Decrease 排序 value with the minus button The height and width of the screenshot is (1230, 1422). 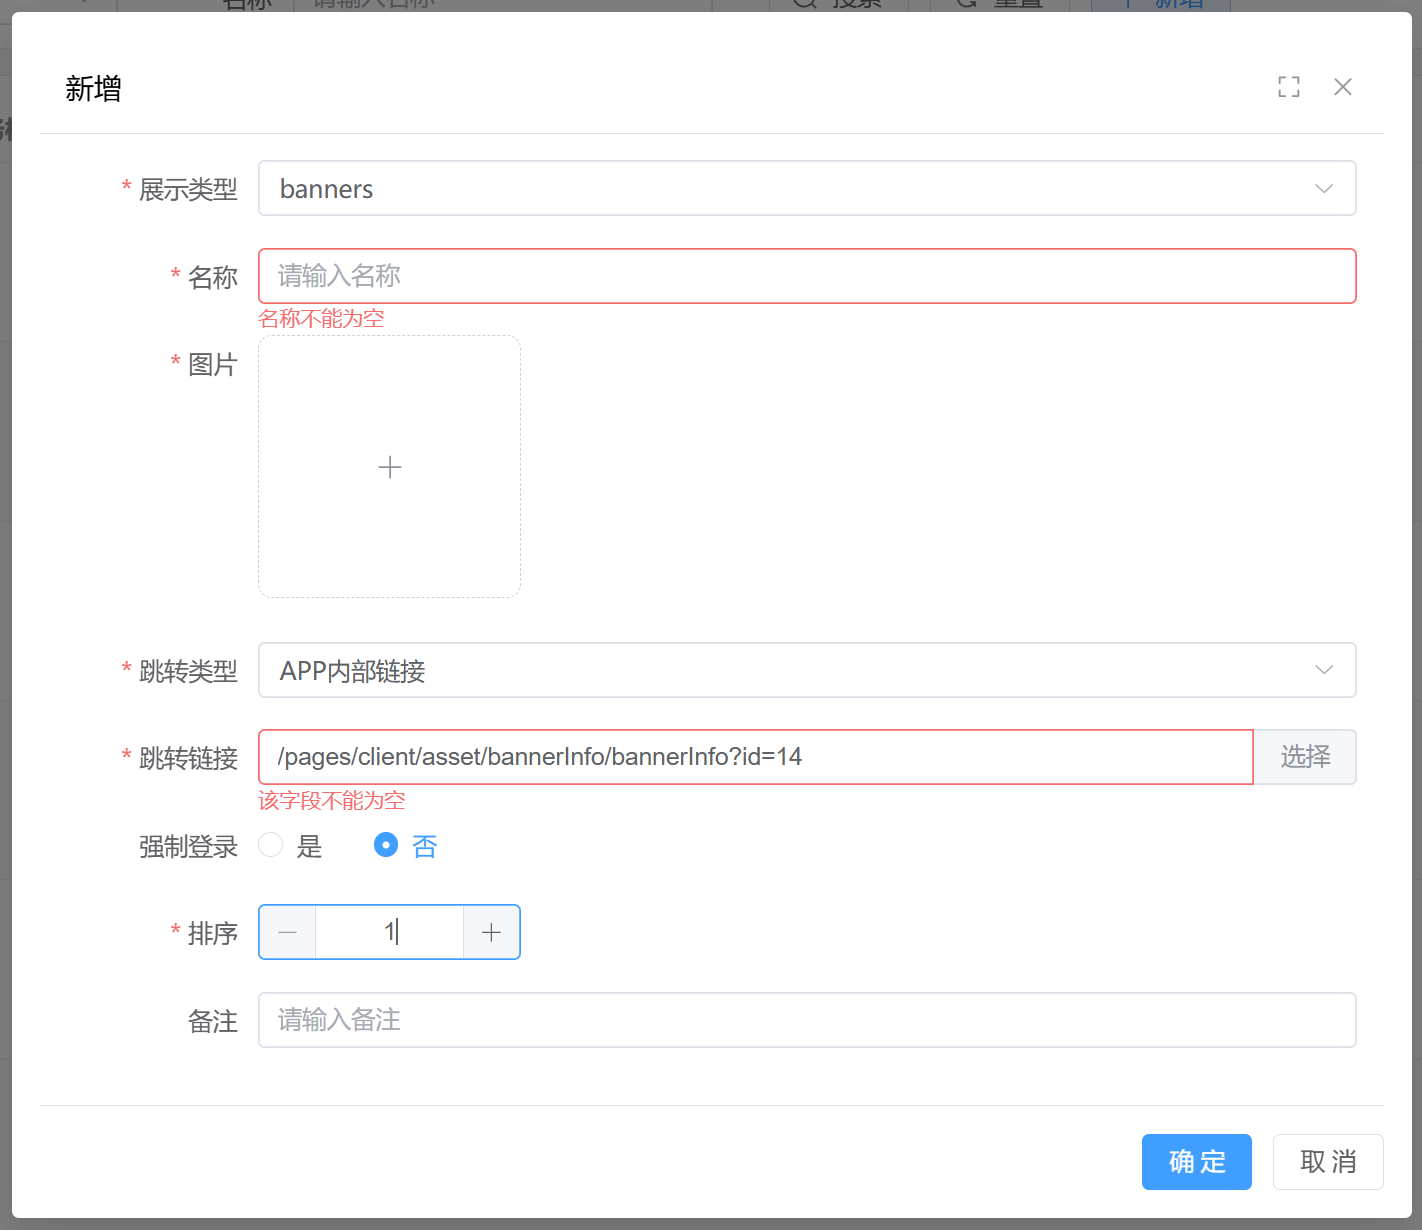[x=288, y=932]
